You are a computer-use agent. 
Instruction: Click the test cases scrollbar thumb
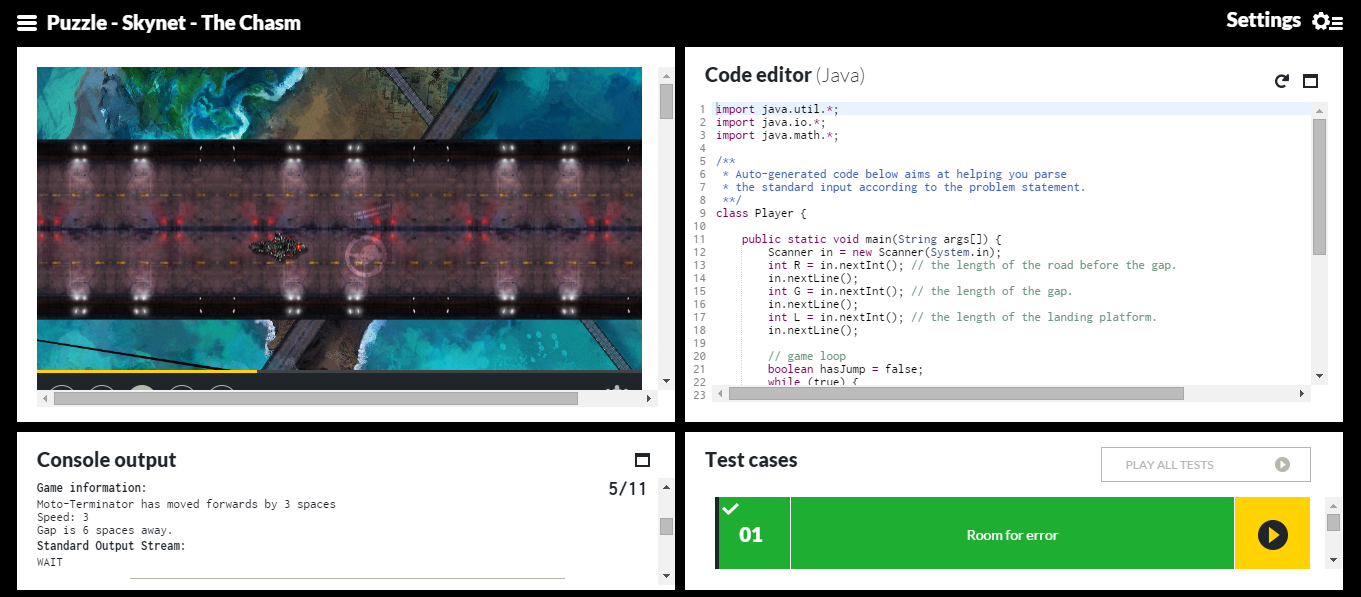click(x=1333, y=523)
